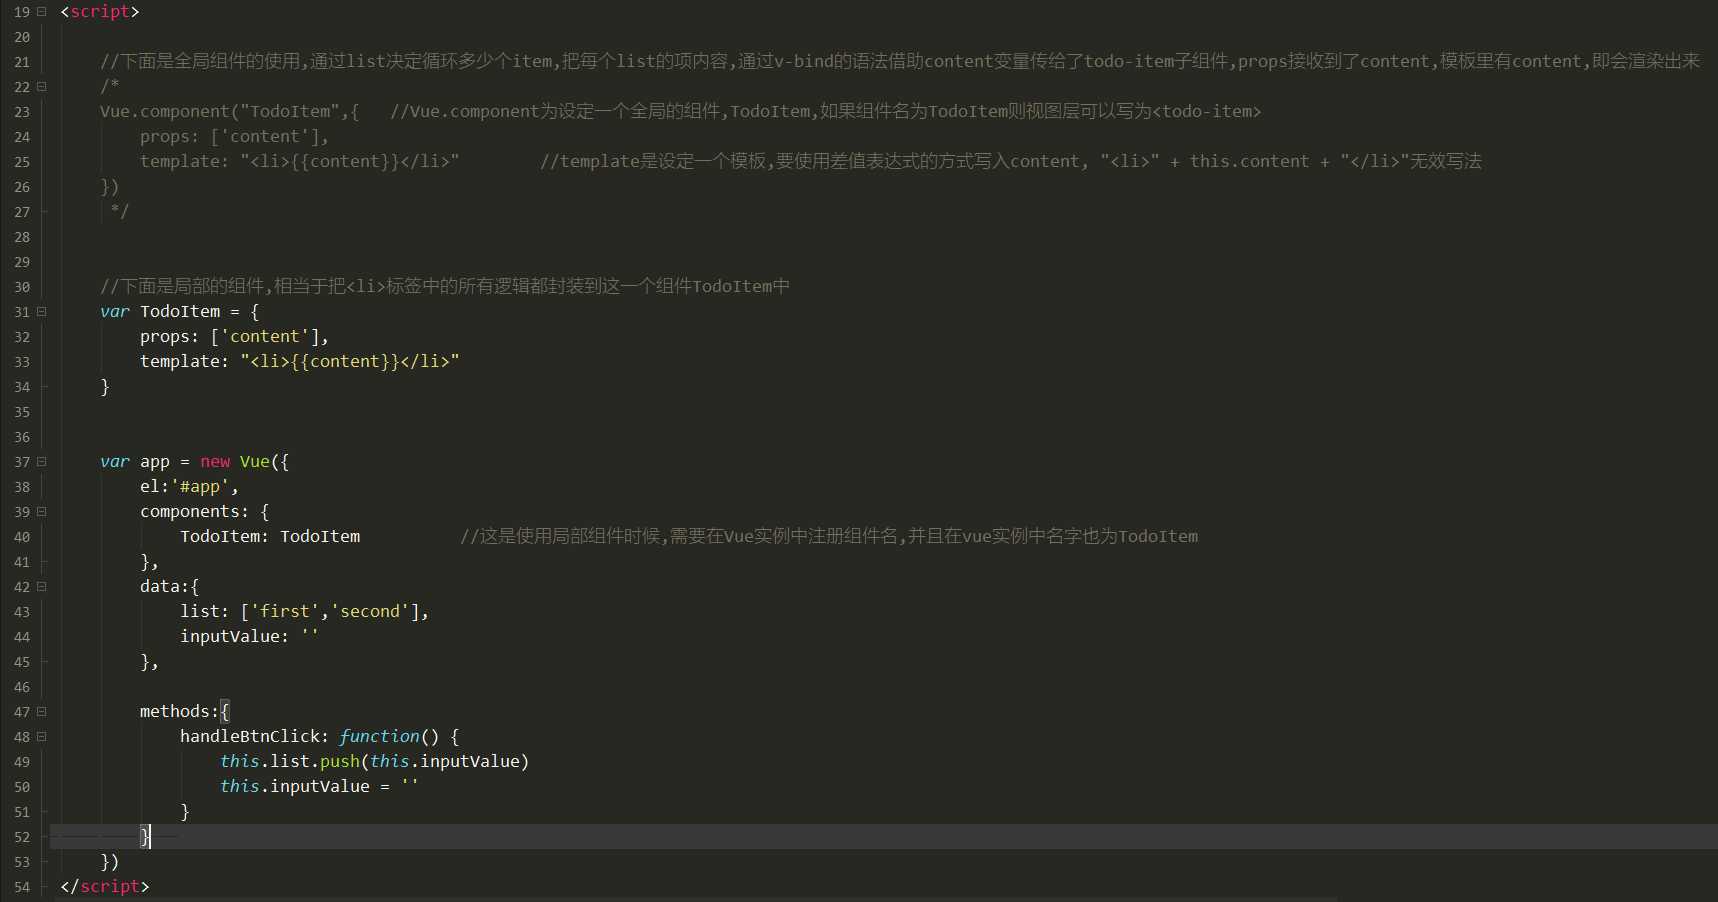Screen dimensions: 1718x902
Task: Click the uncommented props: ['content'] on line 32
Action: click(234, 337)
